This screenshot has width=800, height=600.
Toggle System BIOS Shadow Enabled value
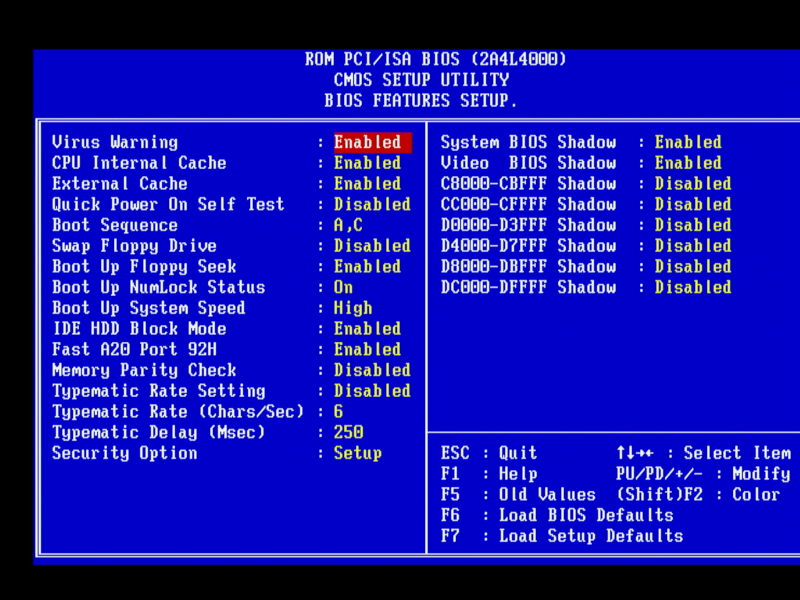(x=688, y=142)
